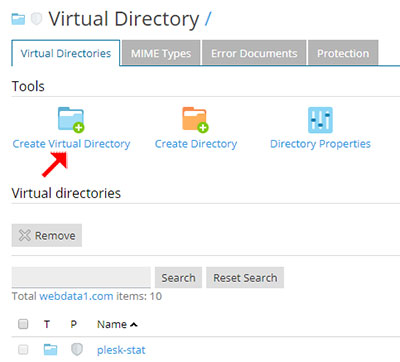
Task: Click the P column header
Action: pos(74,324)
